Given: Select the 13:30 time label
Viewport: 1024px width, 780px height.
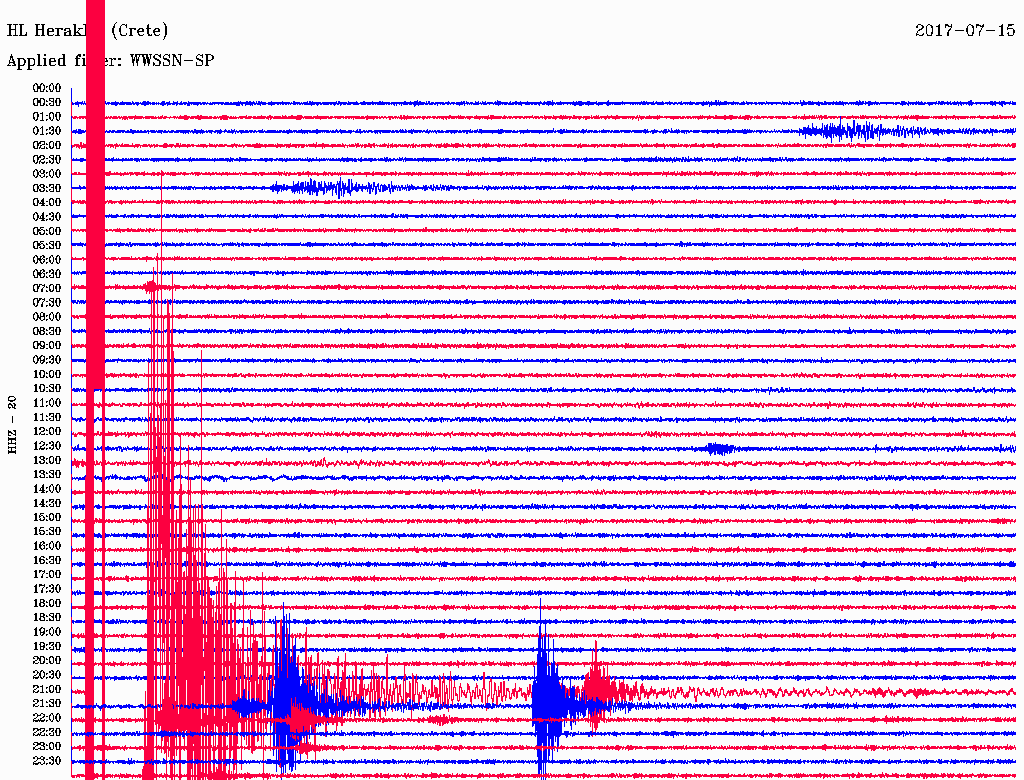Looking at the screenshot, I should point(46,474).
